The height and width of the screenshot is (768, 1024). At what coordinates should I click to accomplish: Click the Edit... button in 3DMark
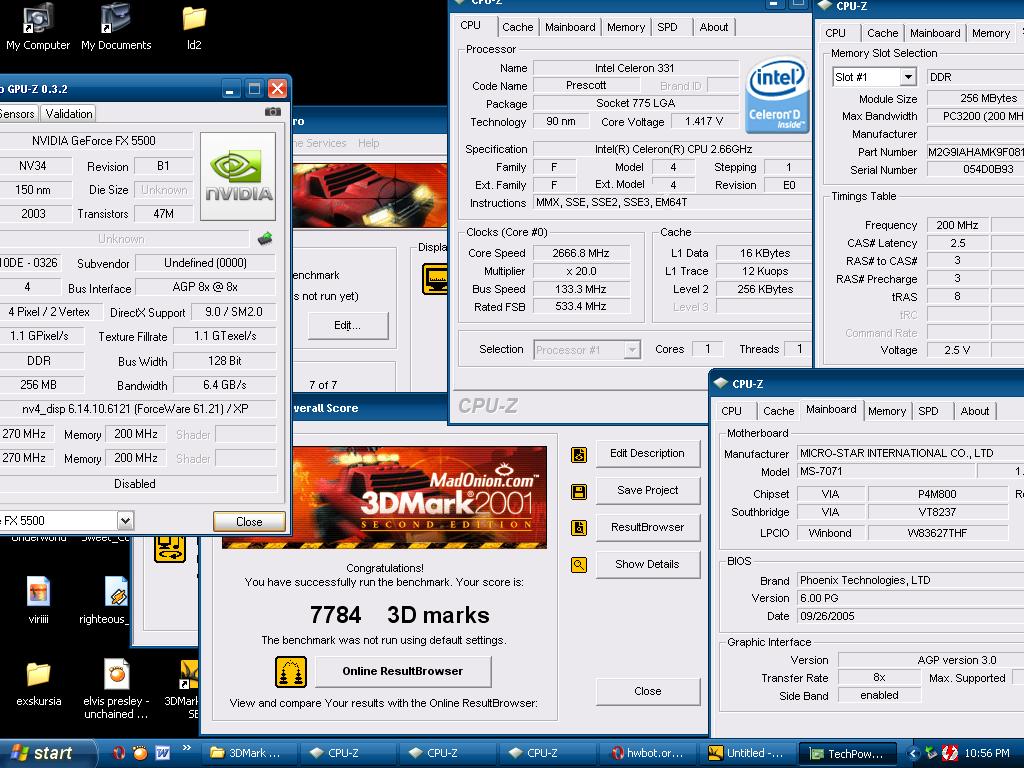[x=347, y=325]
